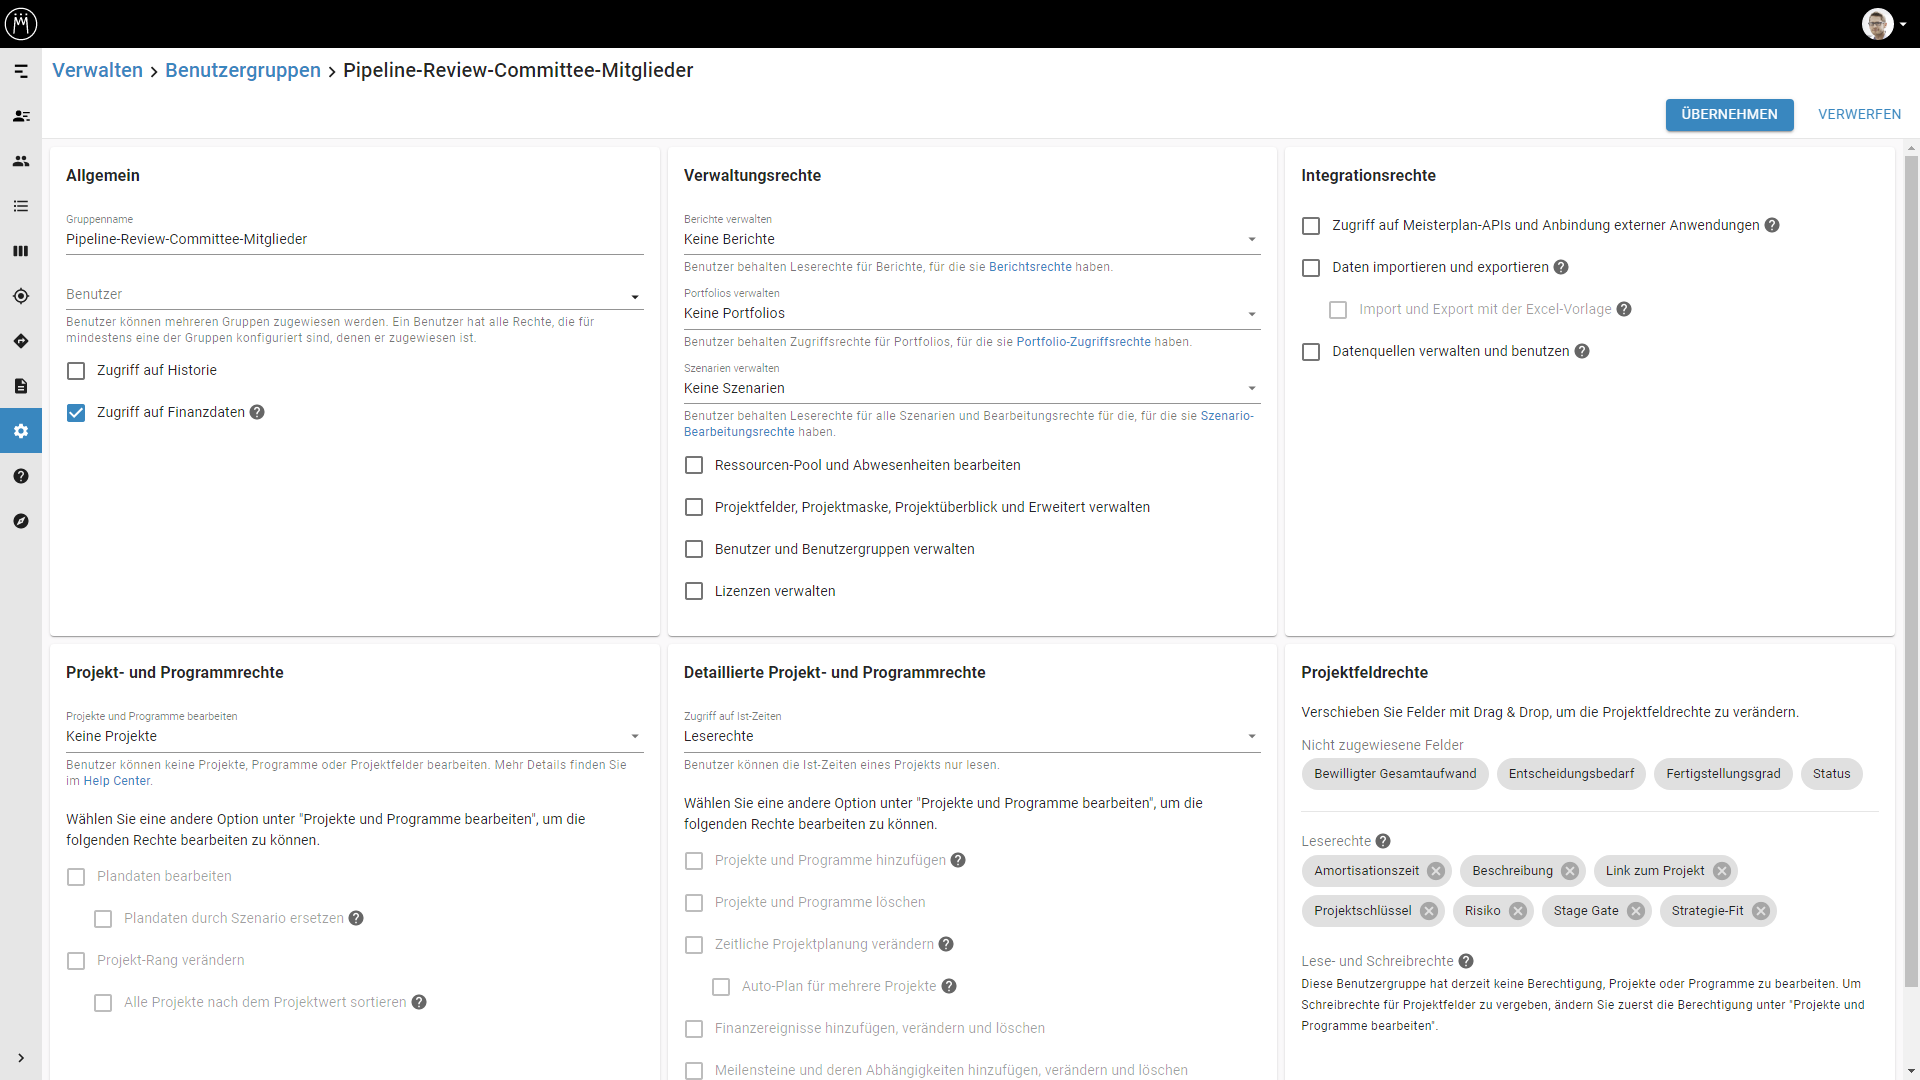Uncheck Zugriff auf Finanzdaten

(x=76, y=413)
